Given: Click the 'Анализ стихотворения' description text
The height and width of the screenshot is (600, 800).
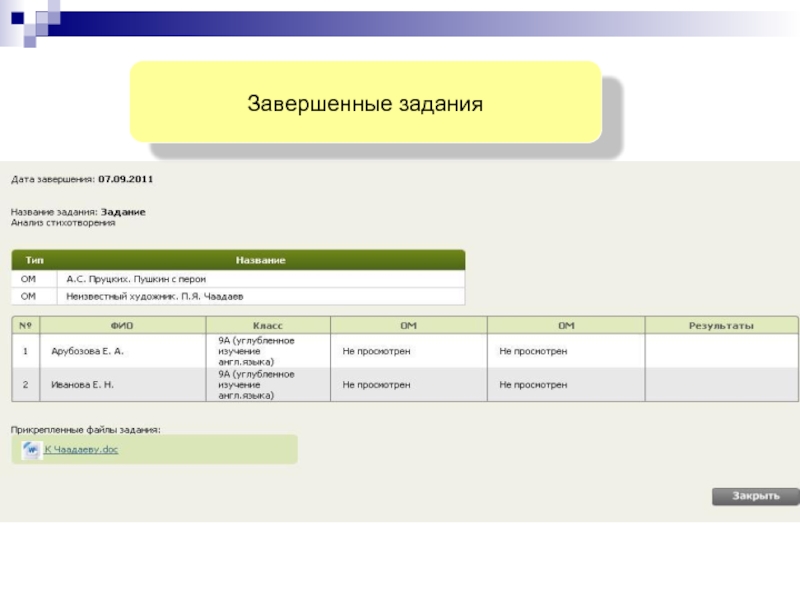Looking at the screenshot, I should (63, 223).
